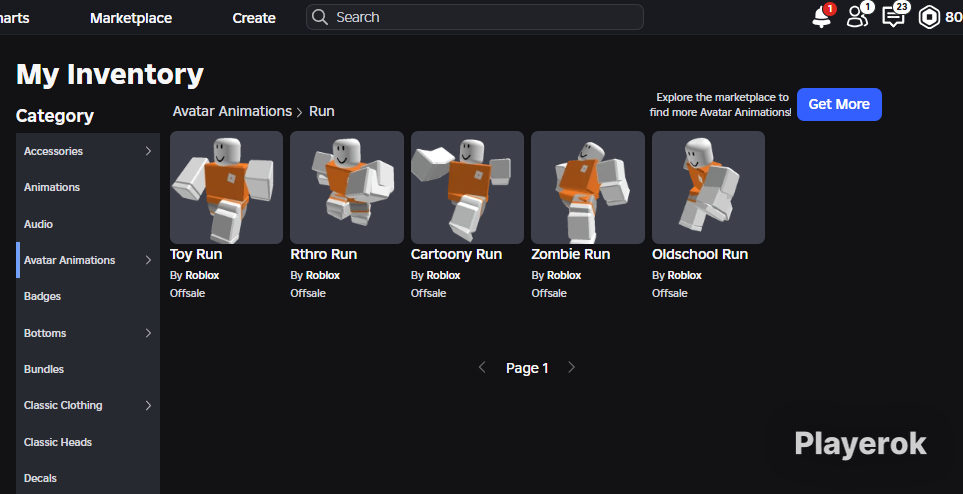Image resolution: width=963 pixels, height=494 pixels.
Task: Click Offsale text under Toy Run
Action: [187, 293]
